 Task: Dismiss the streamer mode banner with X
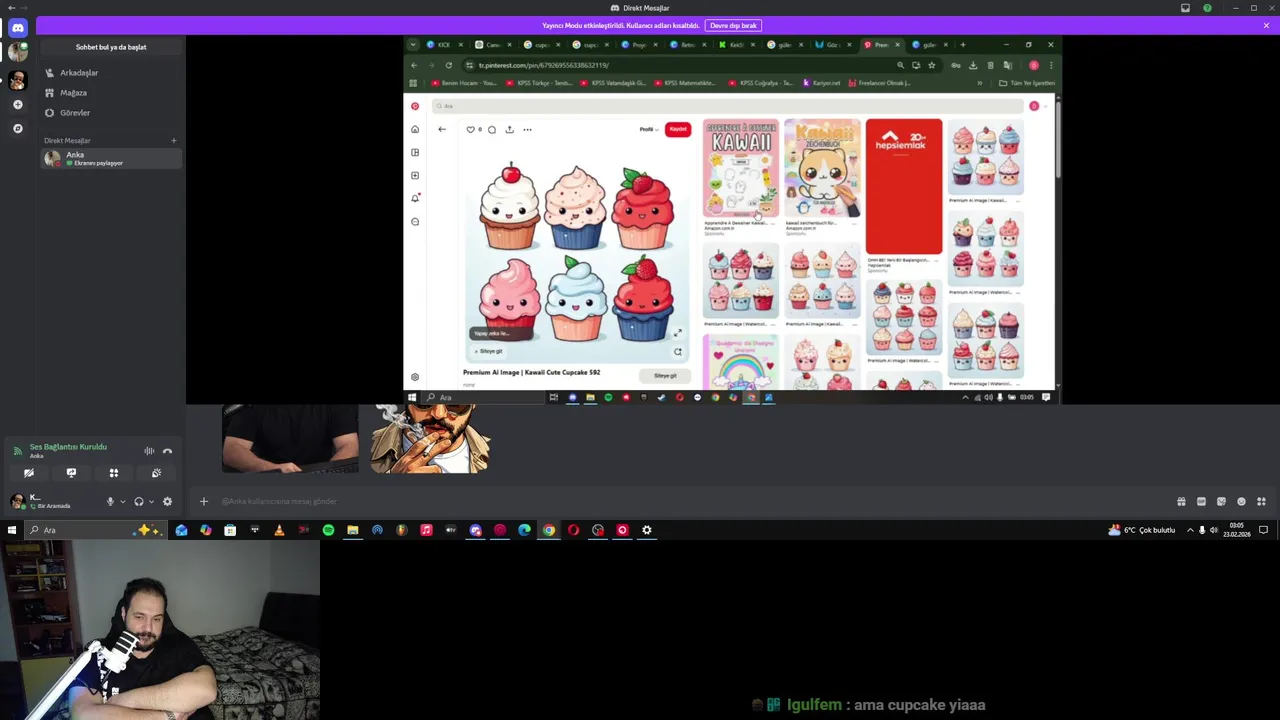coord(1266,25)
